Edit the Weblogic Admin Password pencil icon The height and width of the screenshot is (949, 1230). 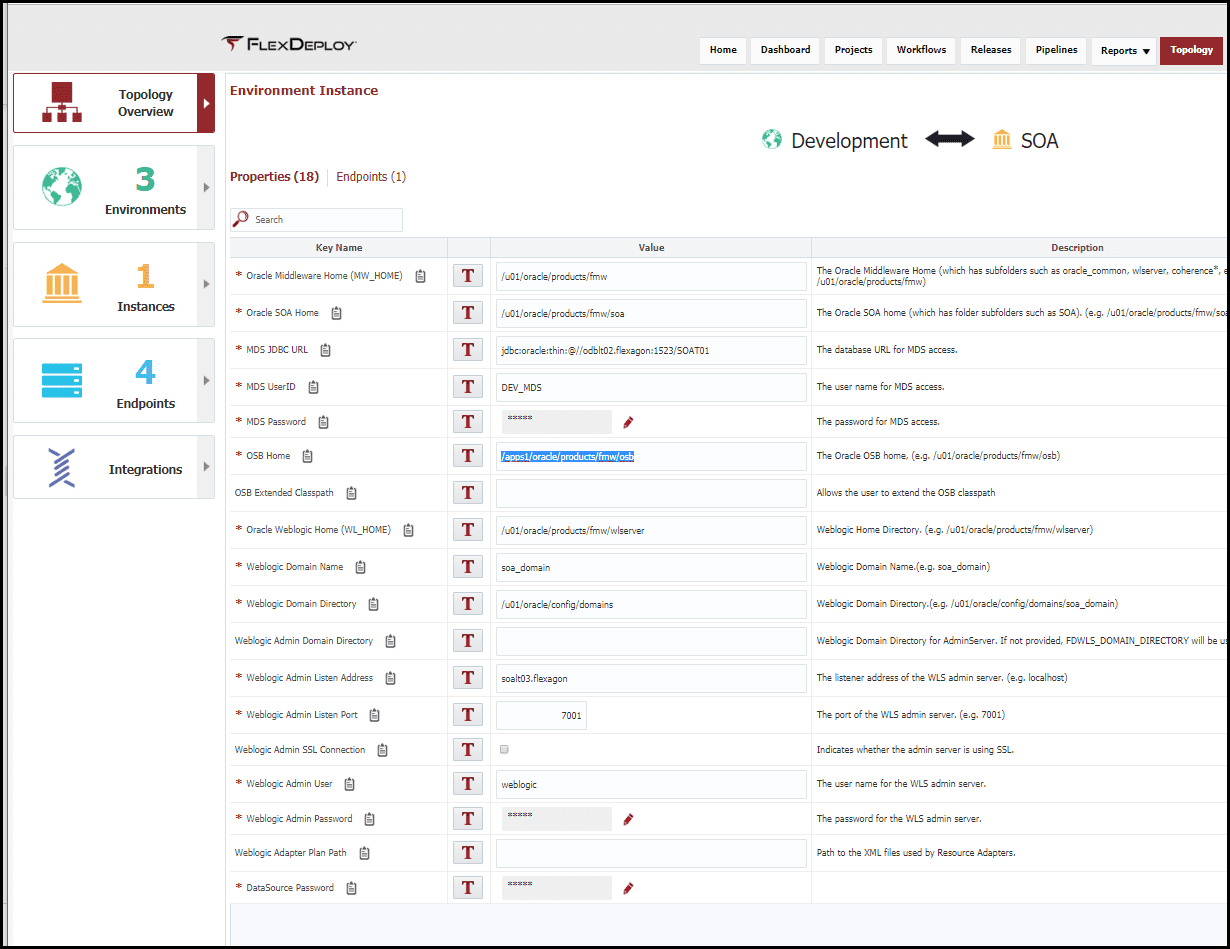pyautogui.click(x=628, y=819)
